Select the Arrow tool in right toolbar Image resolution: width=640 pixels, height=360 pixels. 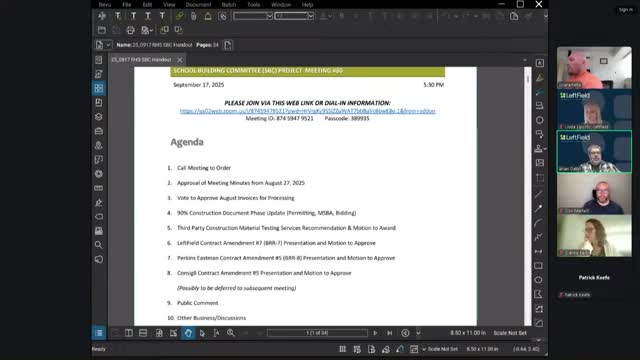(539, 209)
